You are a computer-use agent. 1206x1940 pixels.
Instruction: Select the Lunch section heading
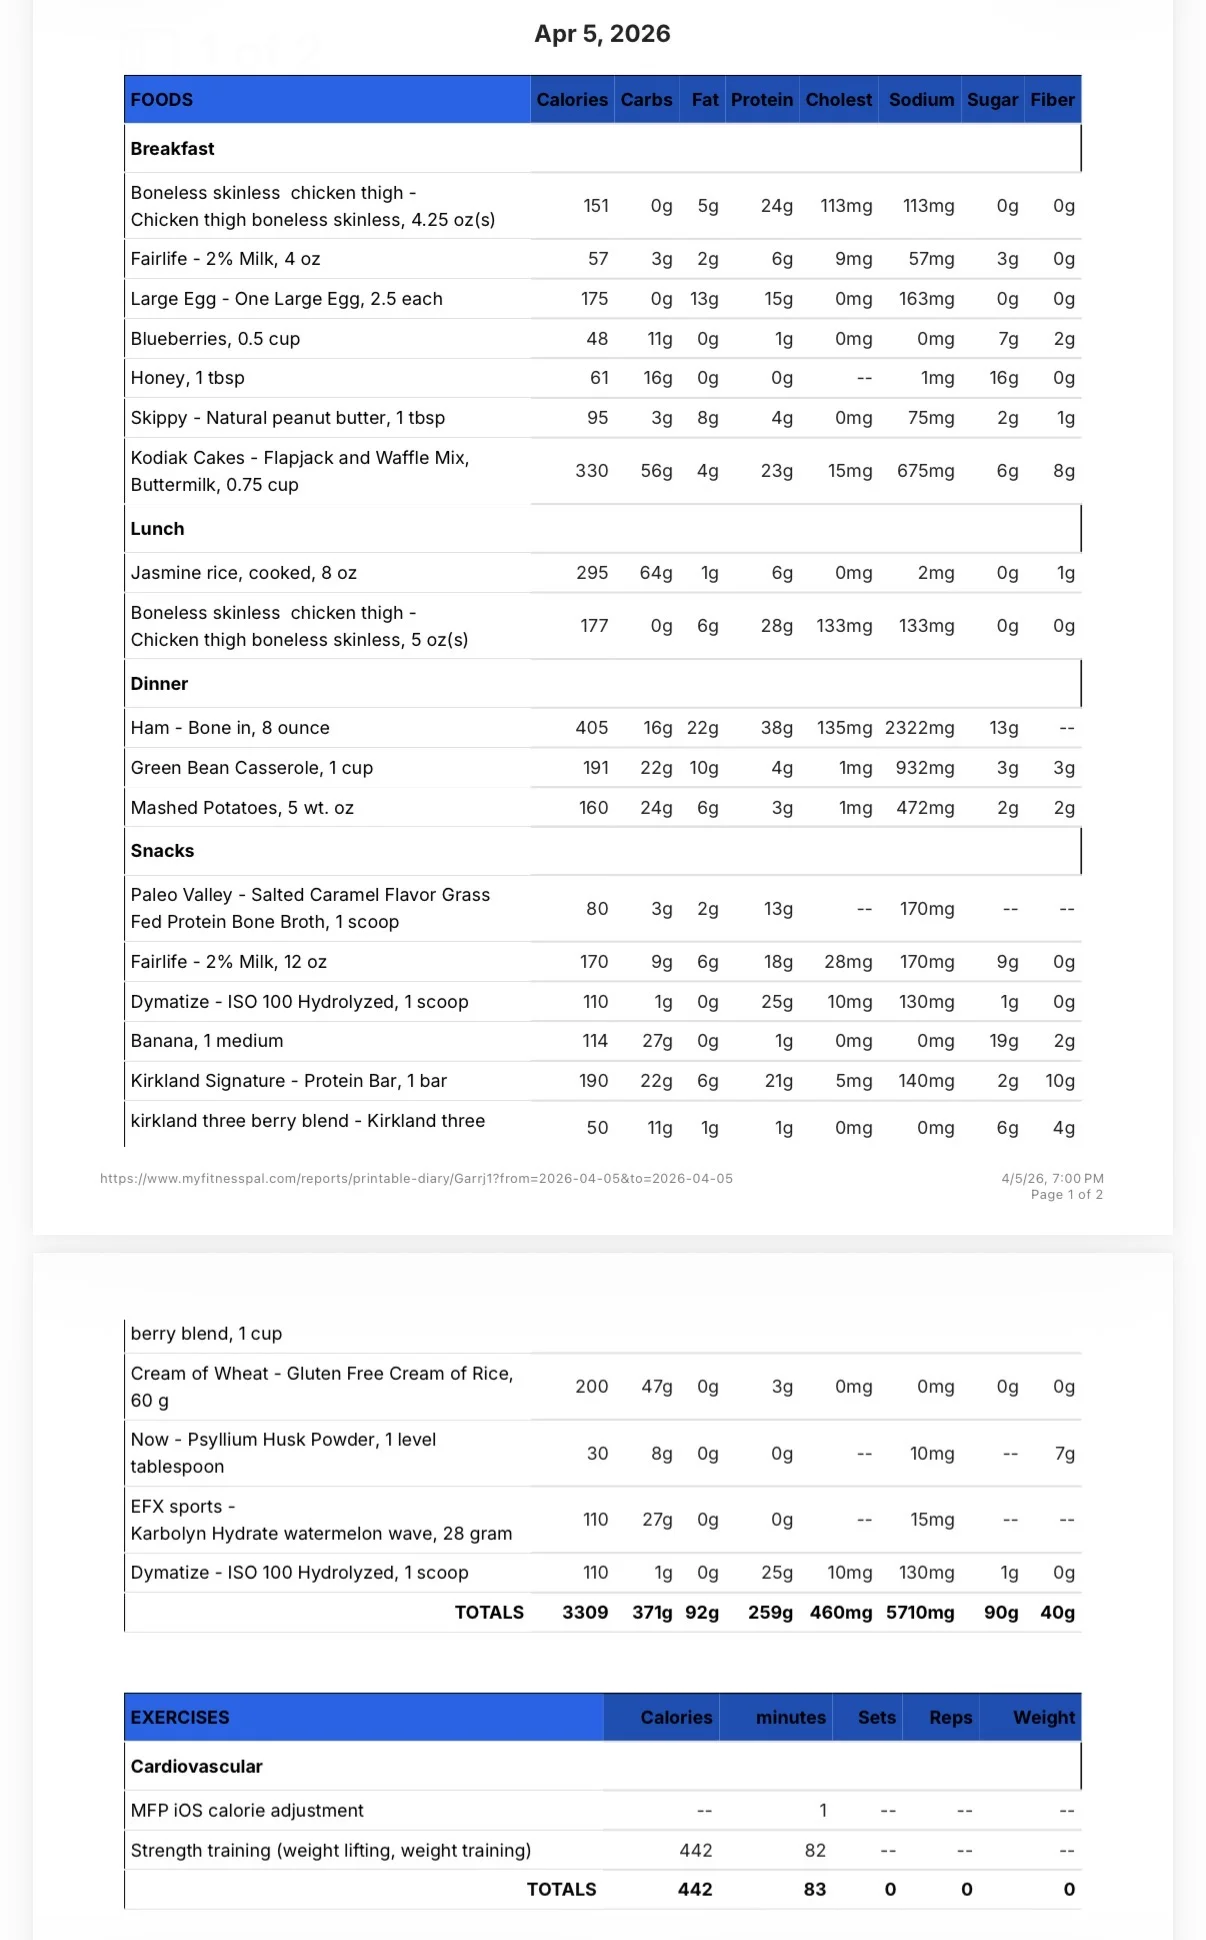pos(157,529)
